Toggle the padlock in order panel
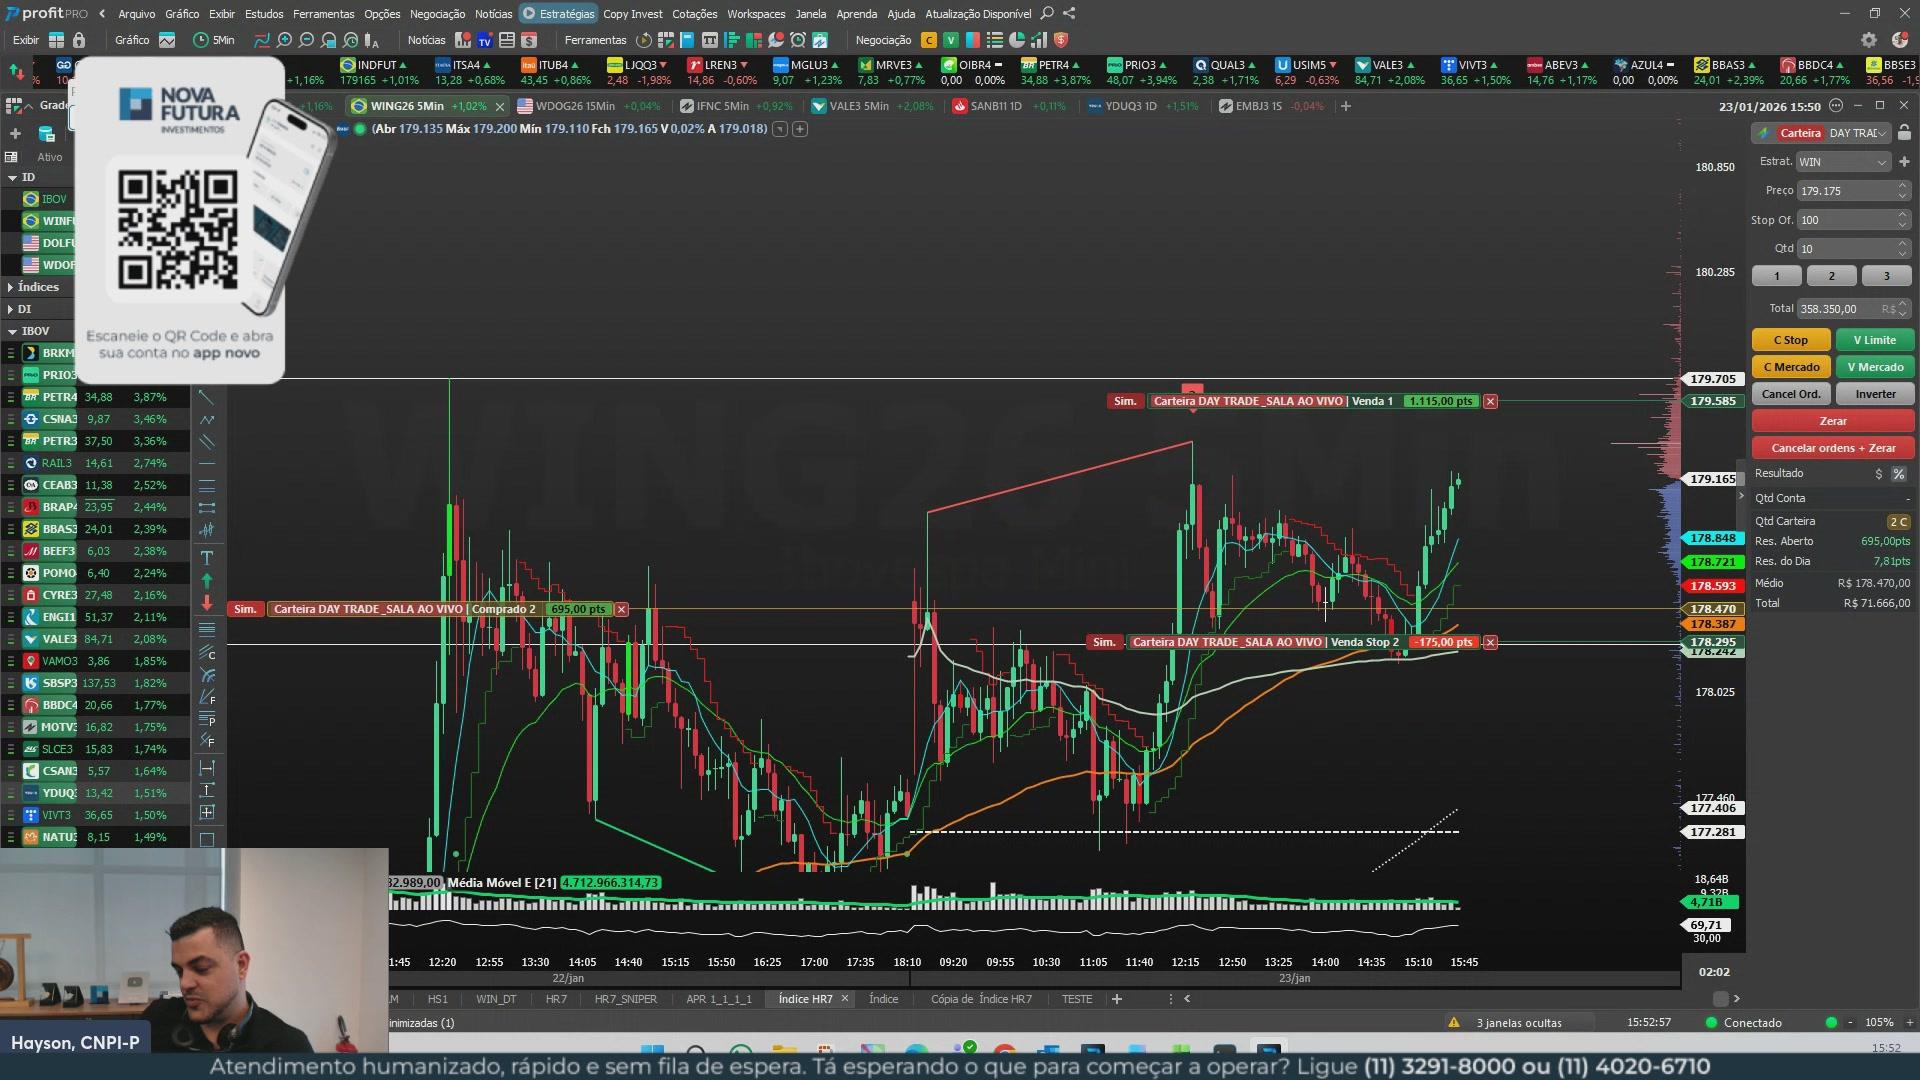1920x1080 pixels. tap(1904, 133)
